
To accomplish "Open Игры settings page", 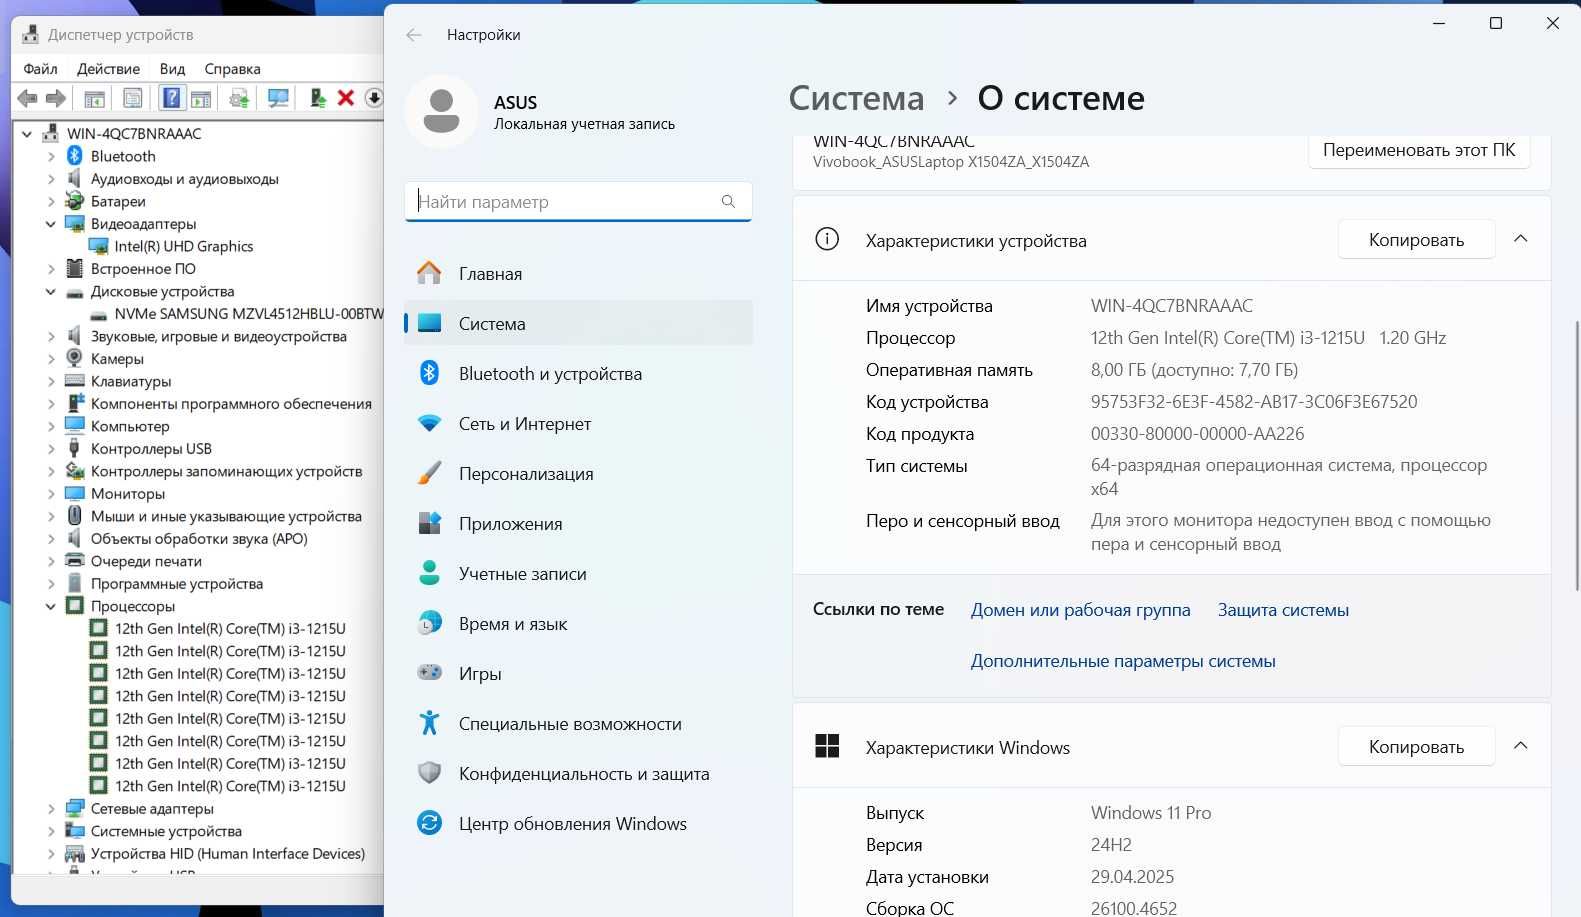I will 578,674.
